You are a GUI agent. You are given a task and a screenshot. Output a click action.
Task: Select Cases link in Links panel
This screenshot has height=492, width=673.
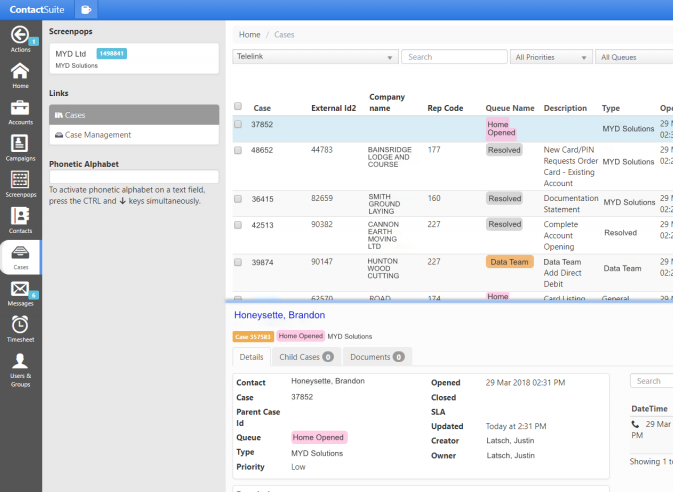134,115
